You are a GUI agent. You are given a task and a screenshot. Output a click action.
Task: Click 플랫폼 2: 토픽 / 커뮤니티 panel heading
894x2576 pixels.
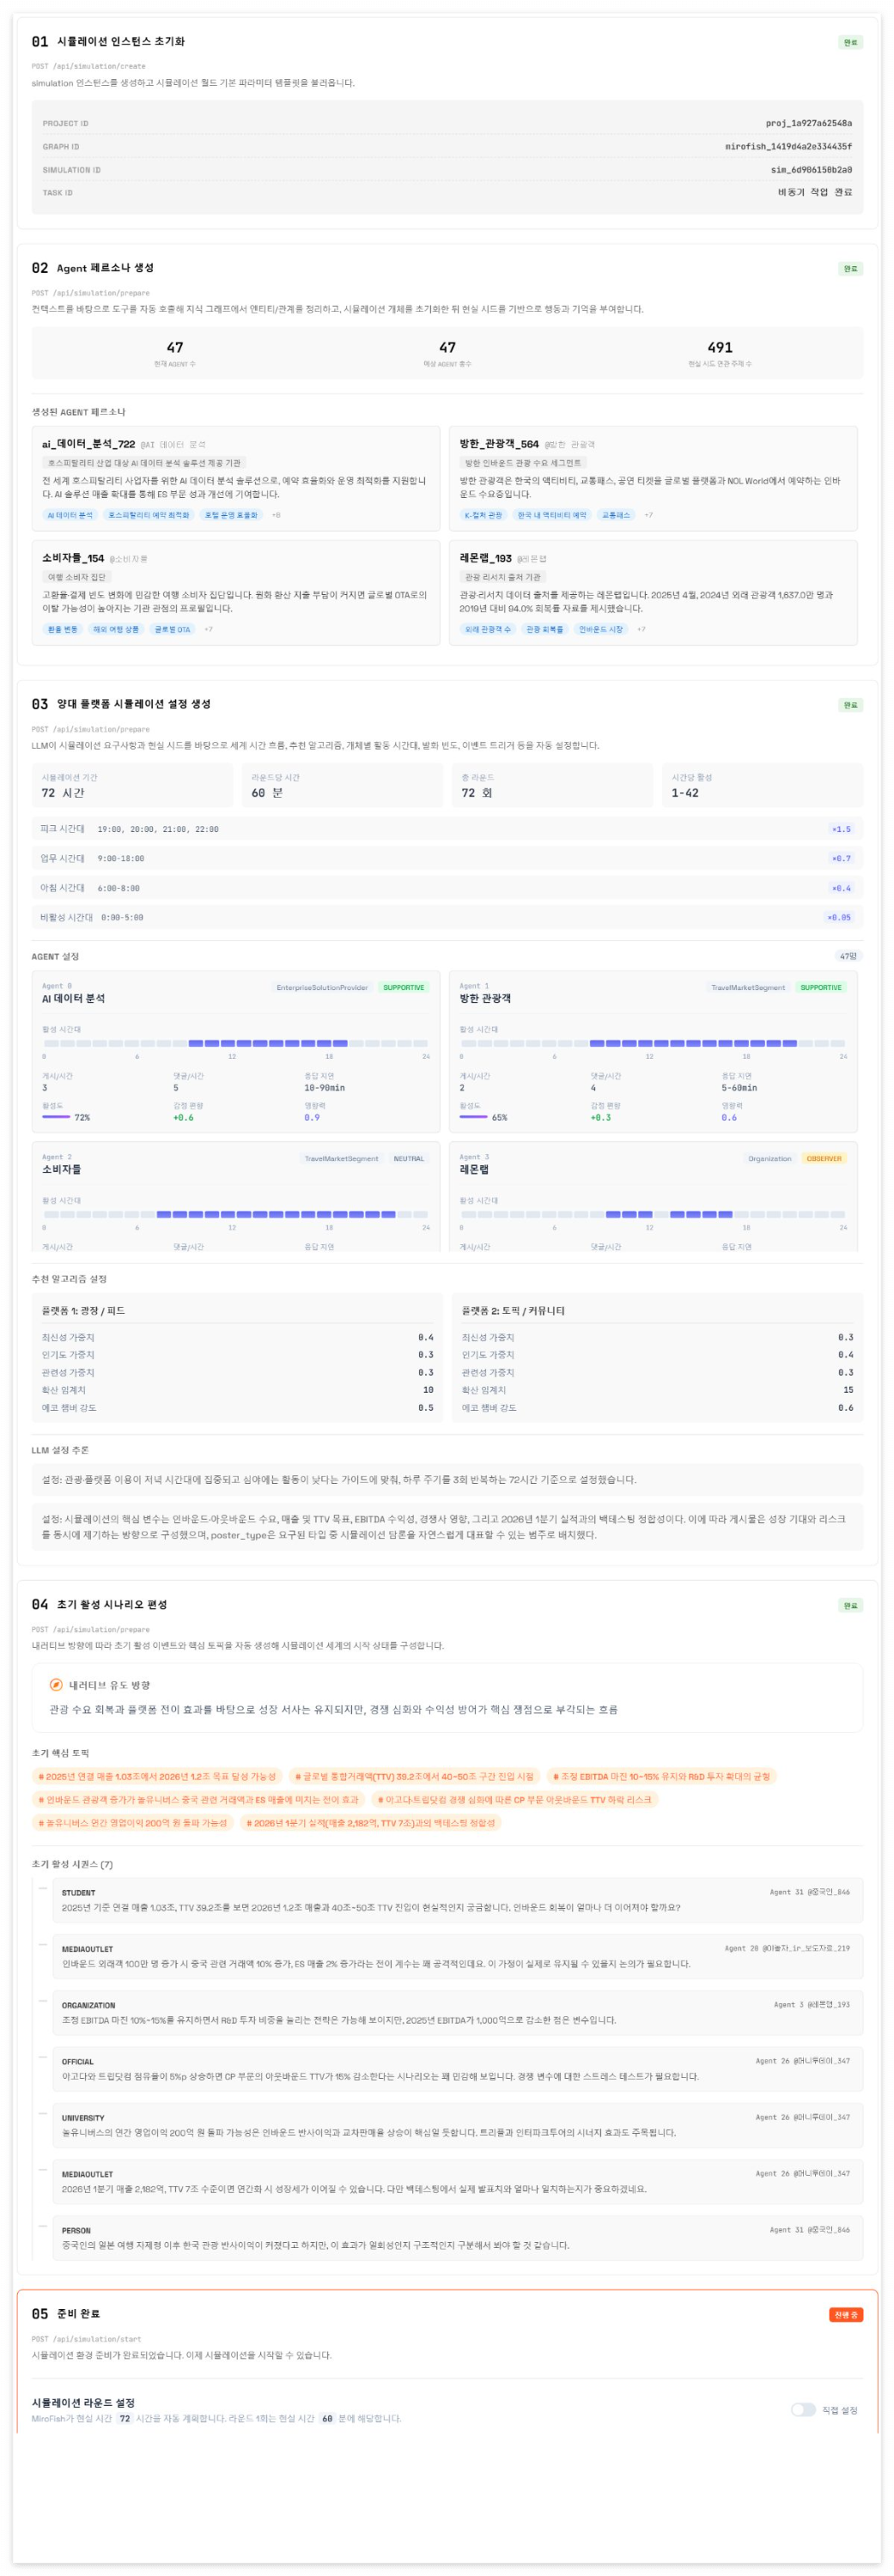pyautogui.click(x=513, y=1310)
